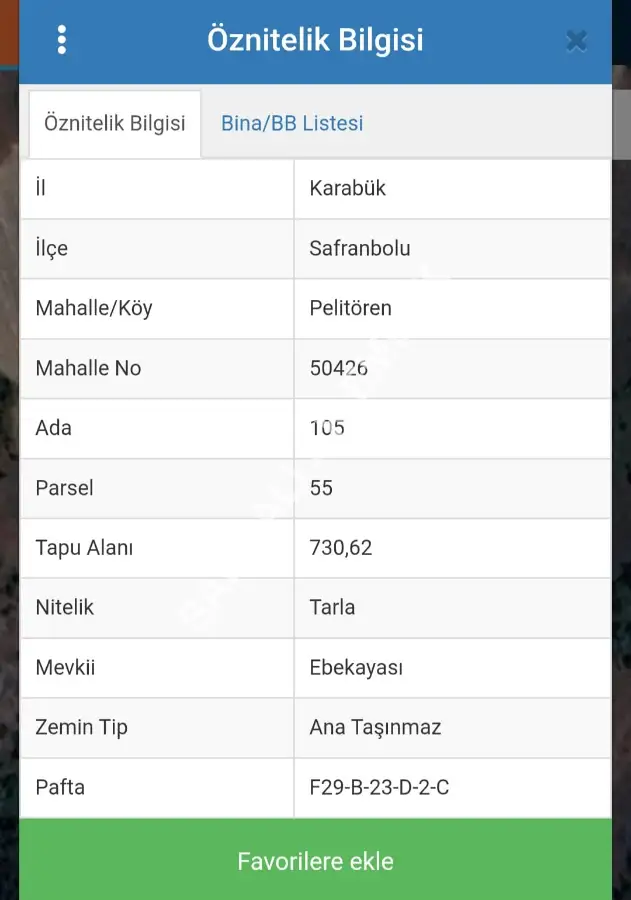This screenshot has height=900, width=631.
Task: Click the Pafta code F29-B-23-D-2-C
Action: point(379,787)
